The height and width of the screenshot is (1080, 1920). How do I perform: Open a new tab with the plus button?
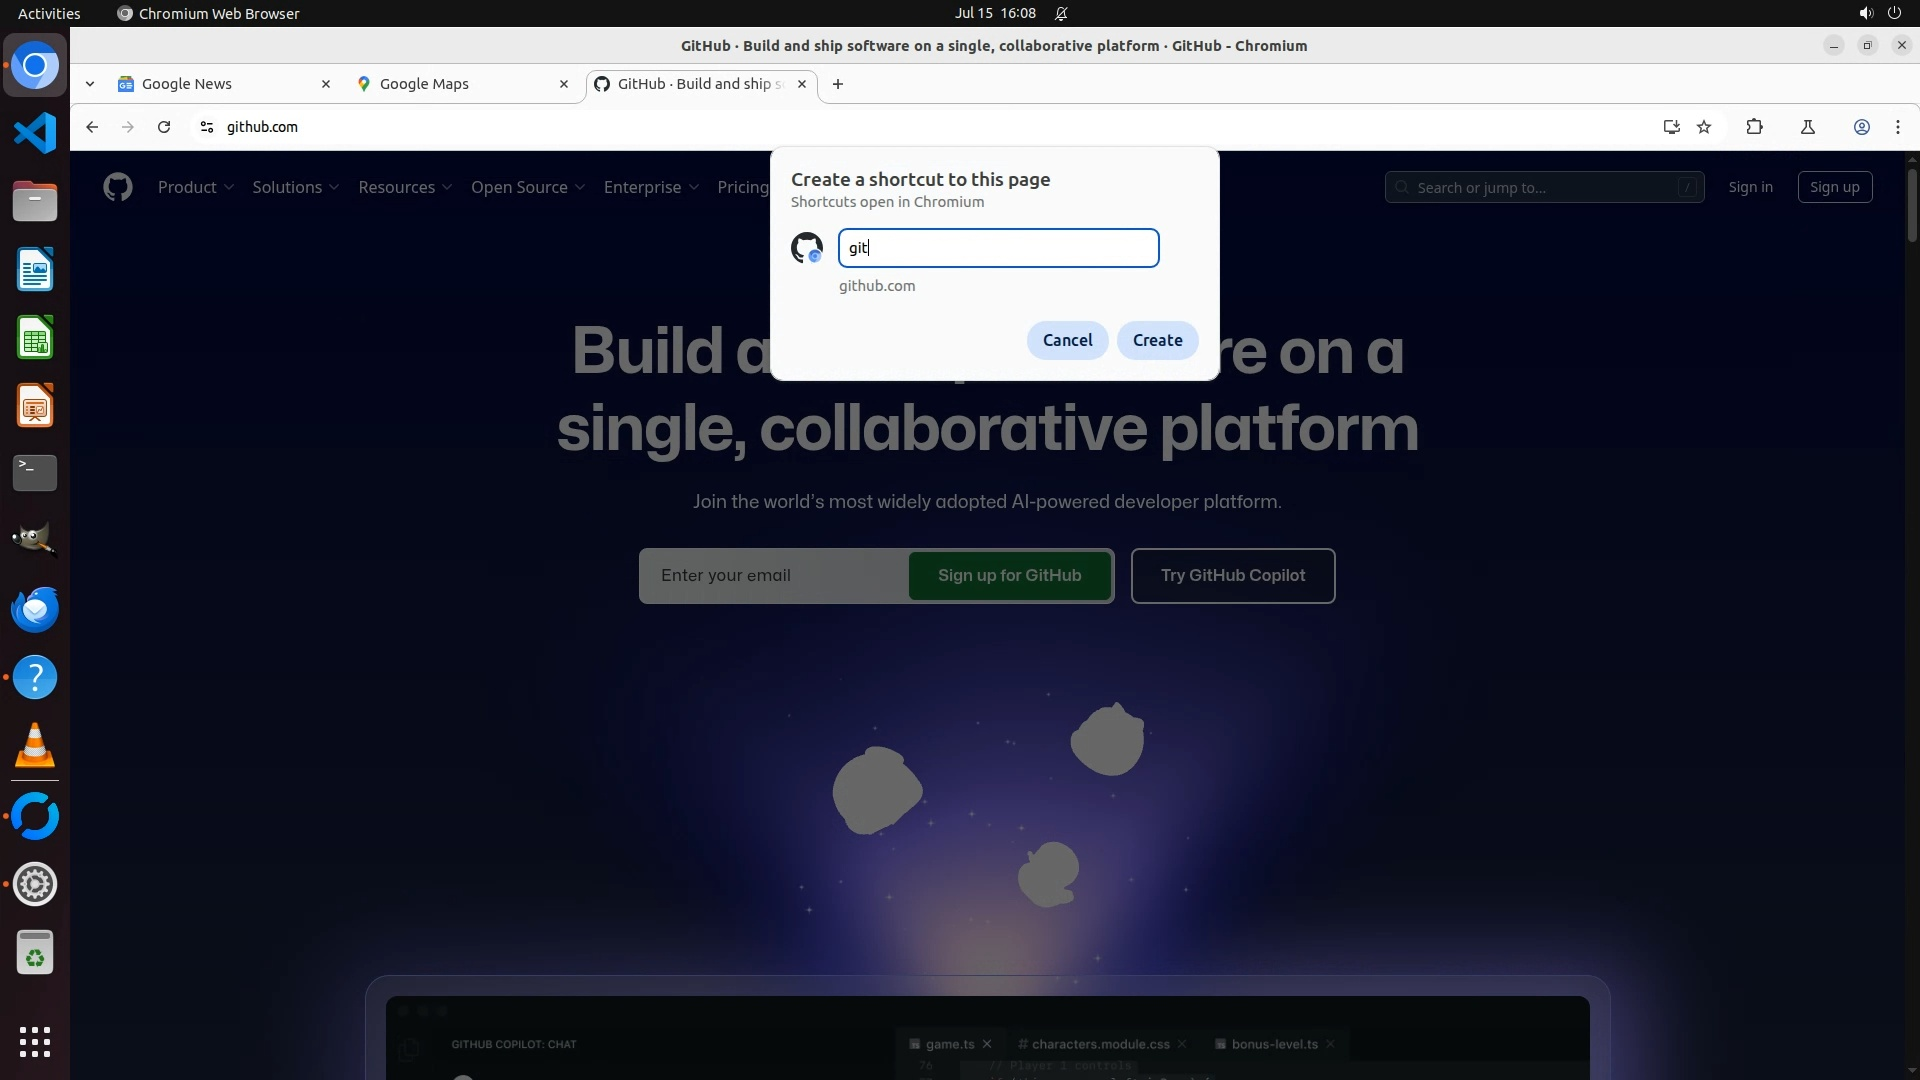838,84
